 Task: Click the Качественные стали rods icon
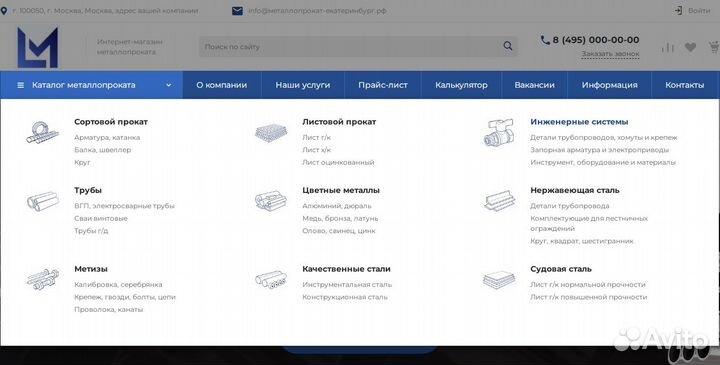click(271, 279)
